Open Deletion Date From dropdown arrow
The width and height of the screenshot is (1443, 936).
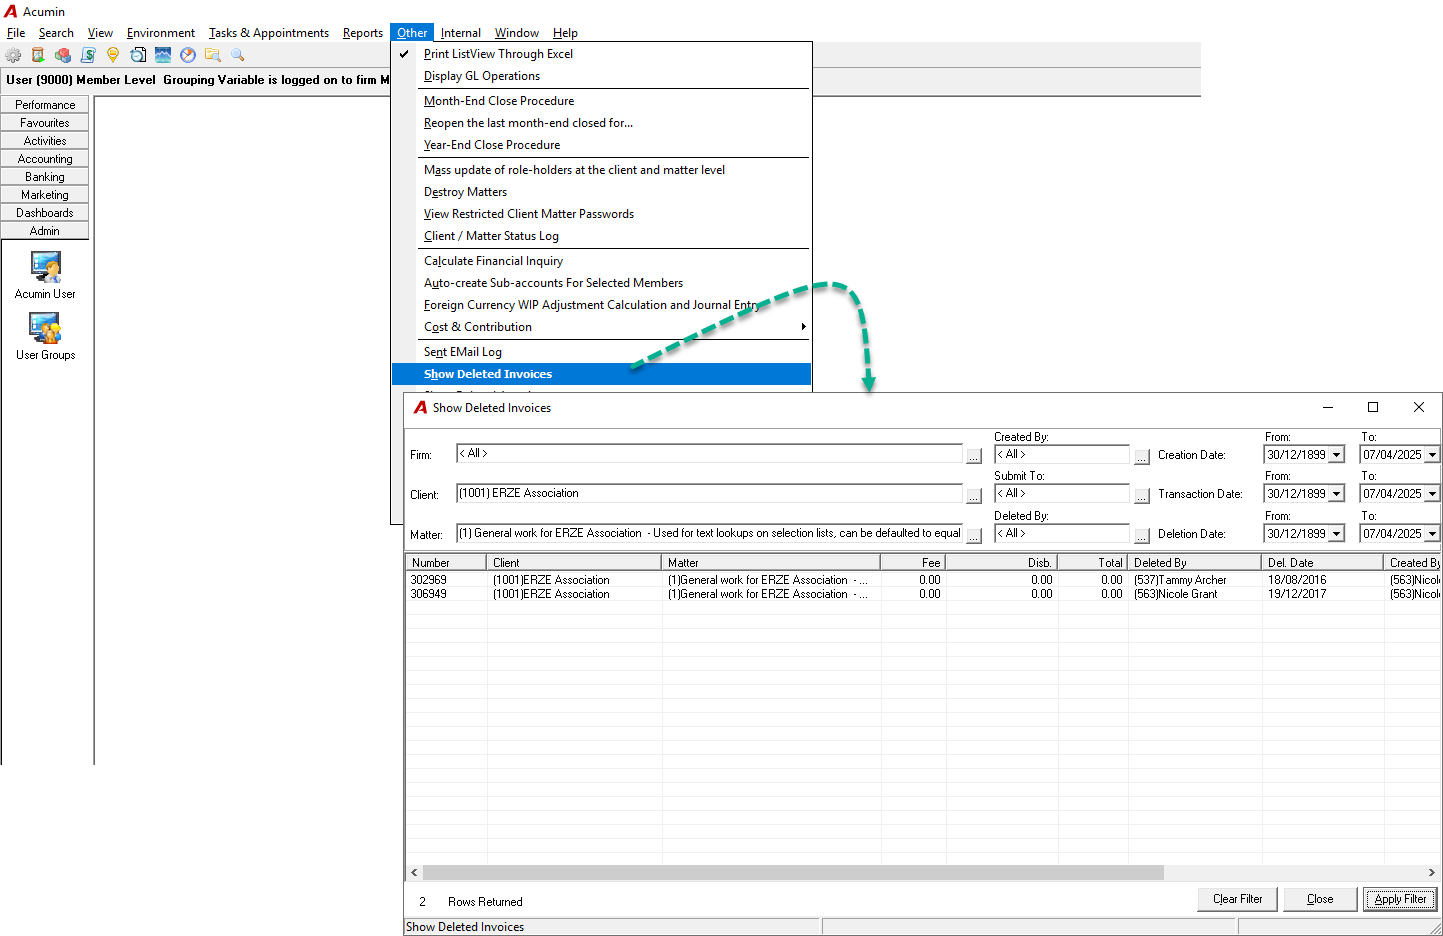1337,534
